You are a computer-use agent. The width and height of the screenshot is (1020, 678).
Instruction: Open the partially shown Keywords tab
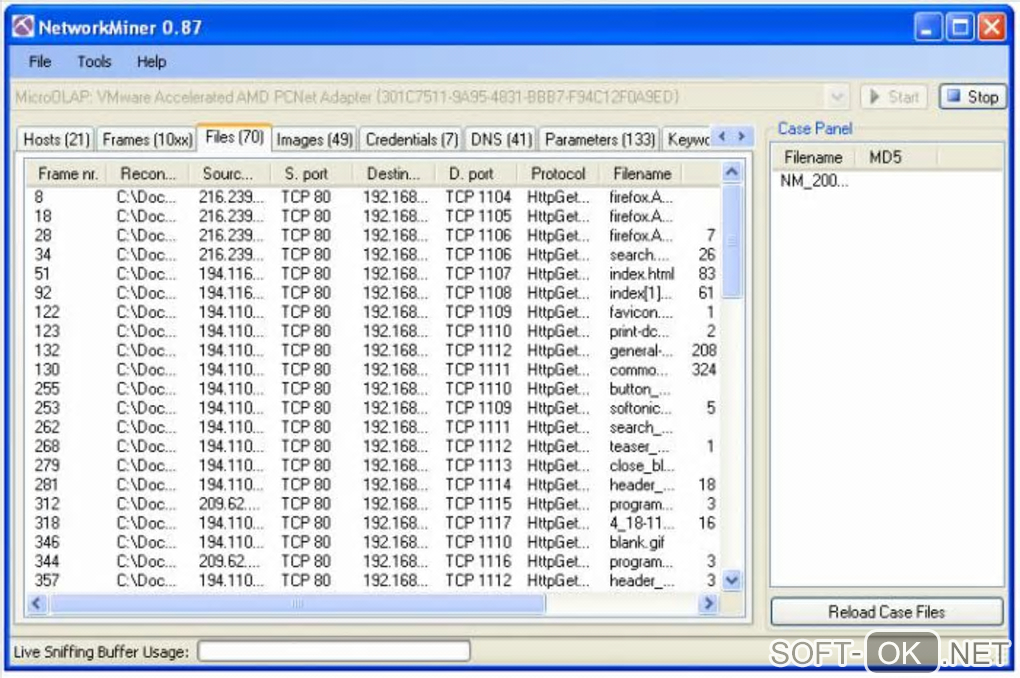(x=687, y=139)
